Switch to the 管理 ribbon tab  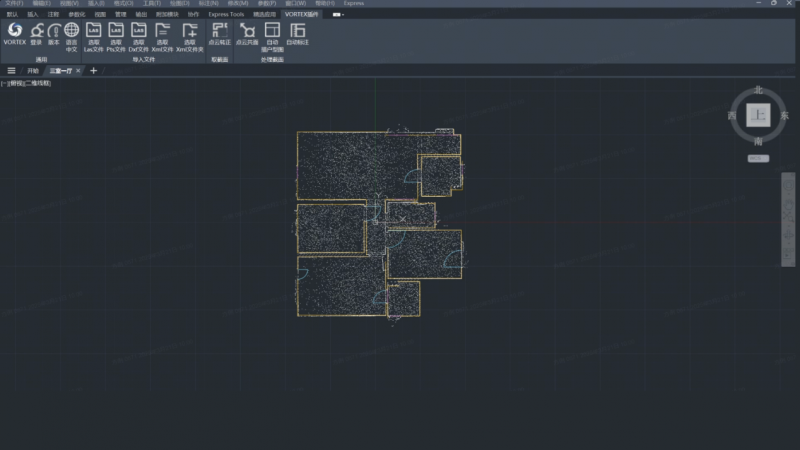[120, 14]
